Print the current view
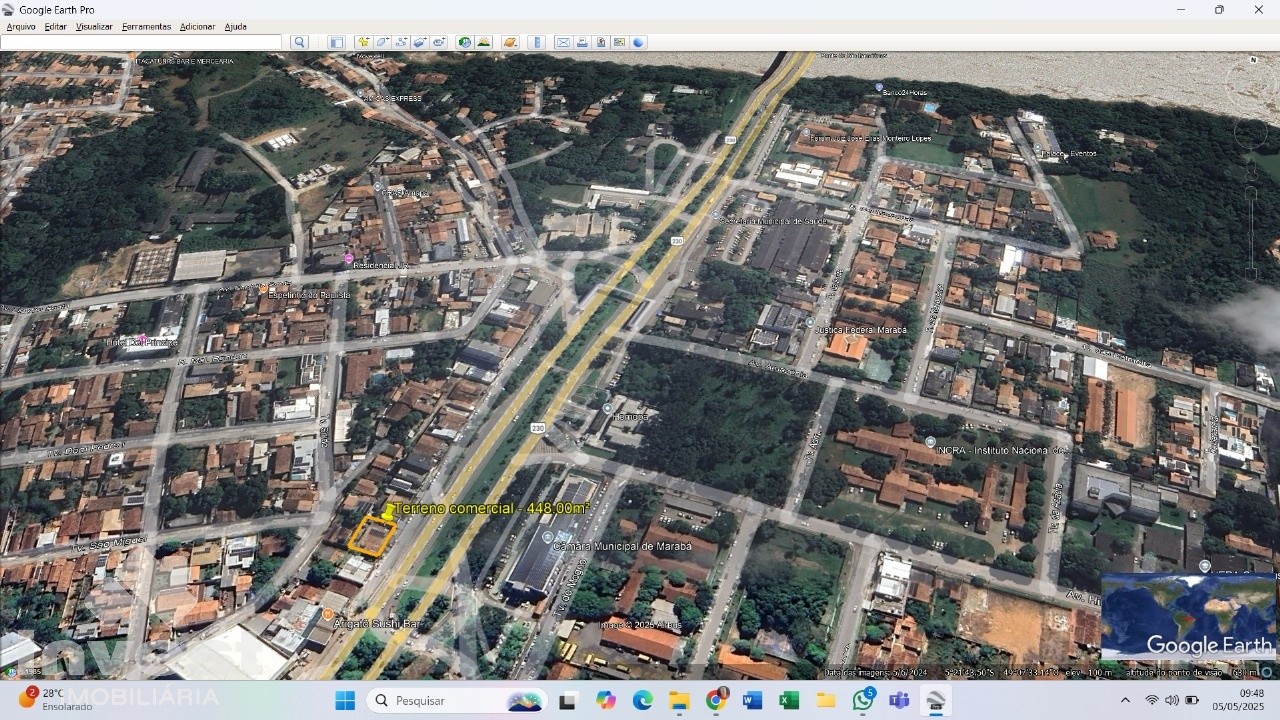Viewport: 1280px width, 720px height. [582, 42]
